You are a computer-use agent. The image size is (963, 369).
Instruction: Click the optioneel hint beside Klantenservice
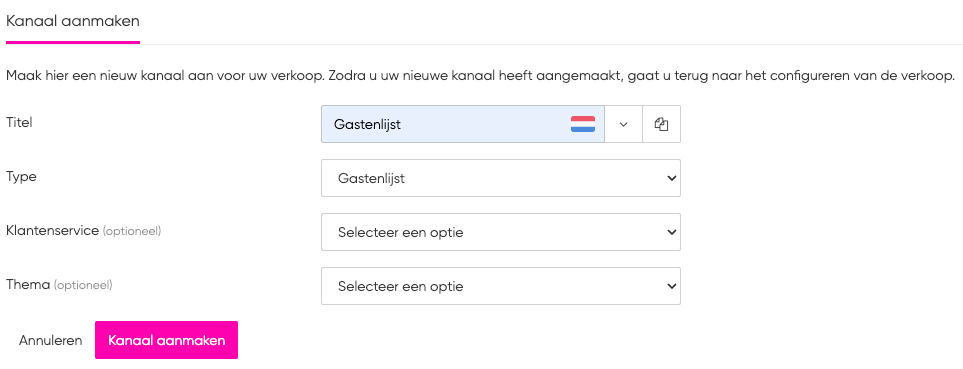131,231
